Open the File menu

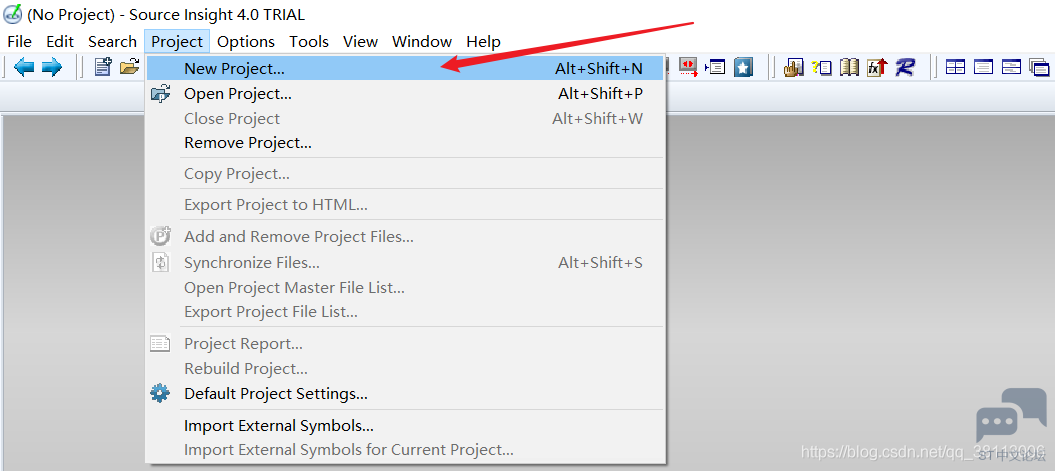coord(20,41)
